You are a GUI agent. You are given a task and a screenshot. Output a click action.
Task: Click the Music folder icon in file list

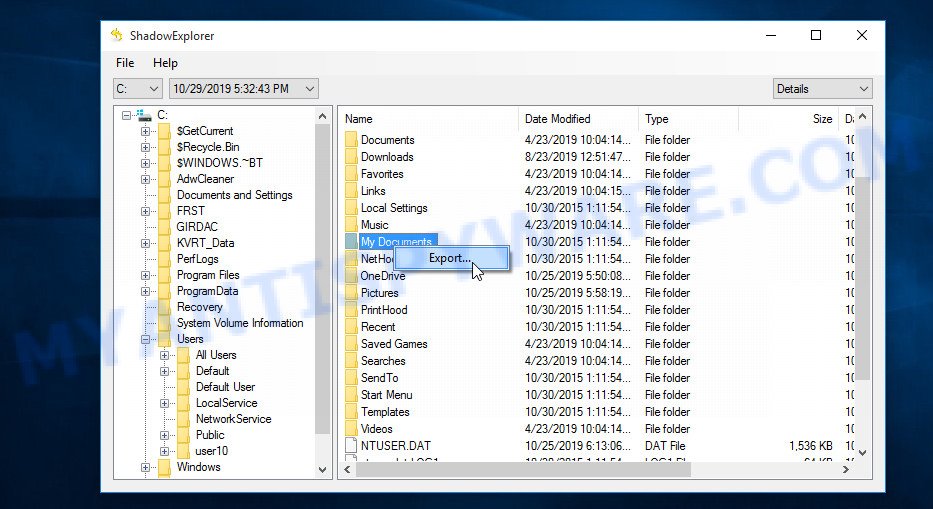[351, 225]
